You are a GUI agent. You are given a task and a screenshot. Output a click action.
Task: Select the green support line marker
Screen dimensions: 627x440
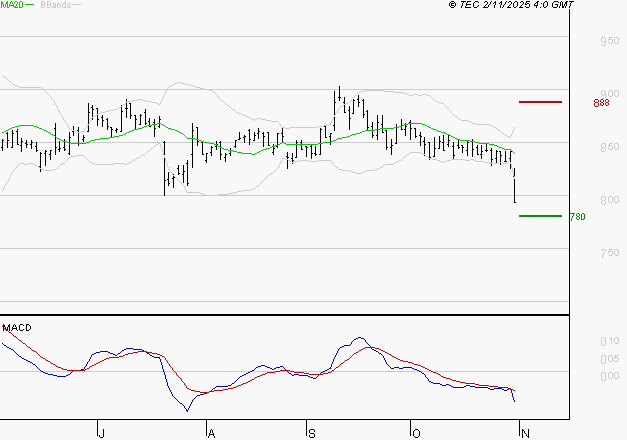pyautogui.click(x=540, y=216)
